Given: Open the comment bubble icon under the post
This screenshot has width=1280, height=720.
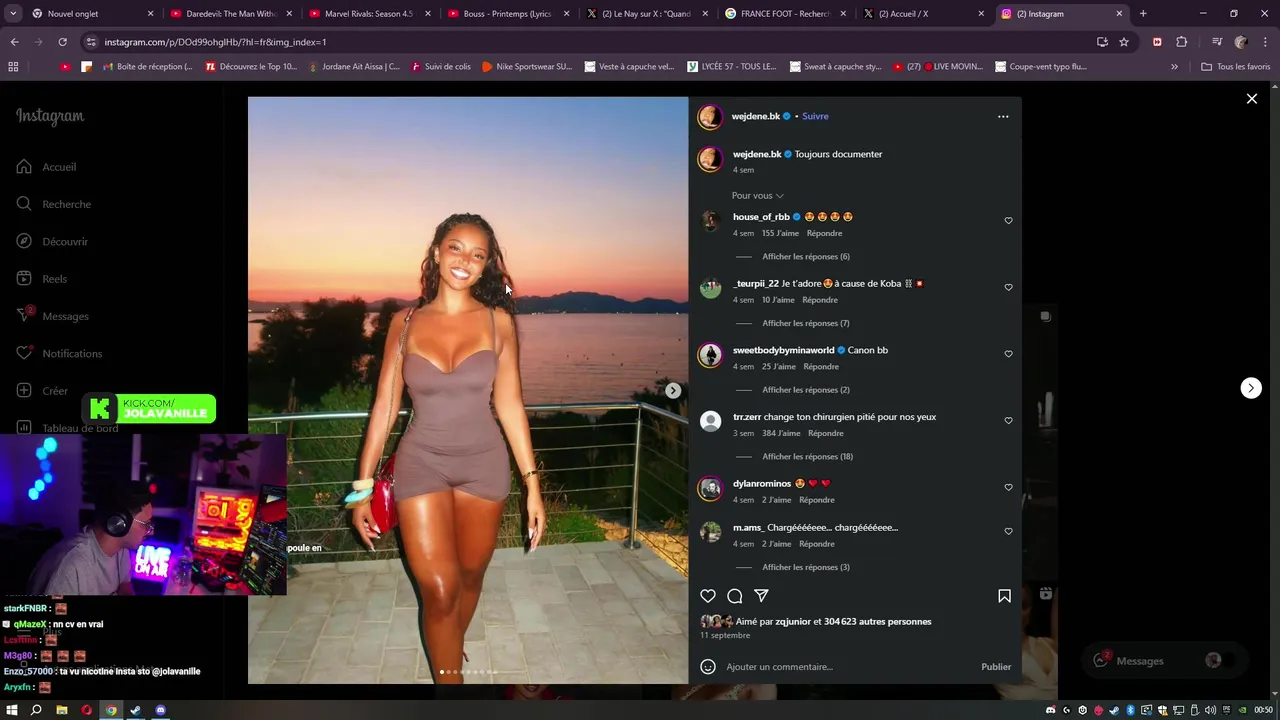Looking at the screenshot, I should (x=735, y=596).
